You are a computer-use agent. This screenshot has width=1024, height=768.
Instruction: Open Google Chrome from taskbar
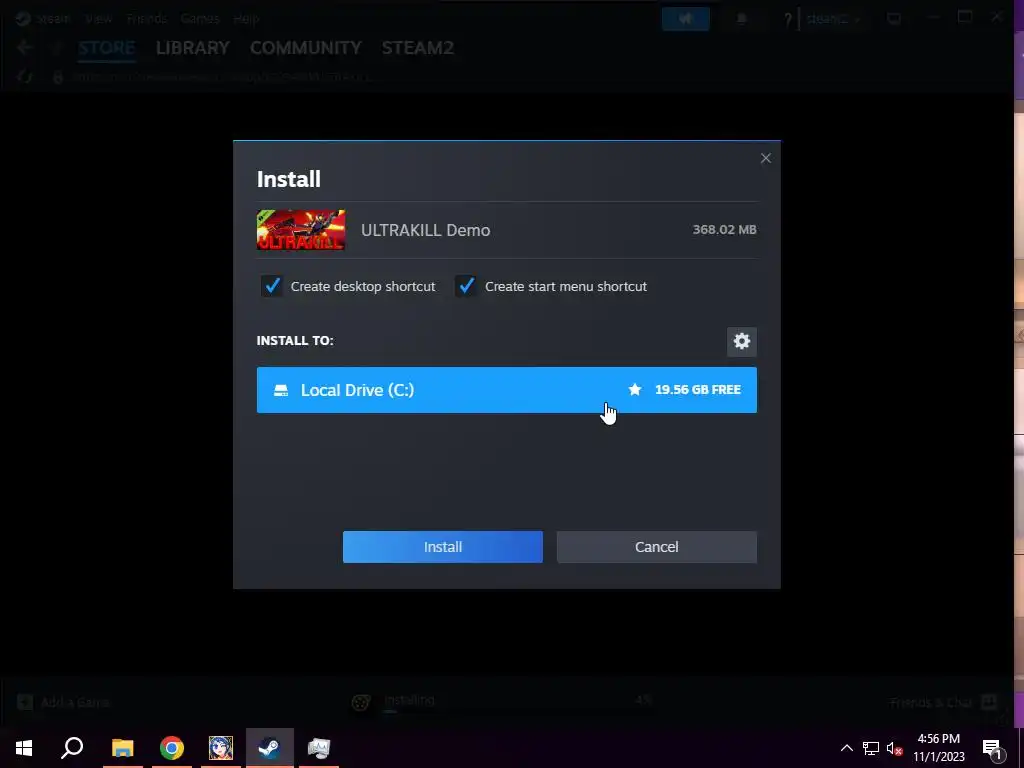coord(172,748)
